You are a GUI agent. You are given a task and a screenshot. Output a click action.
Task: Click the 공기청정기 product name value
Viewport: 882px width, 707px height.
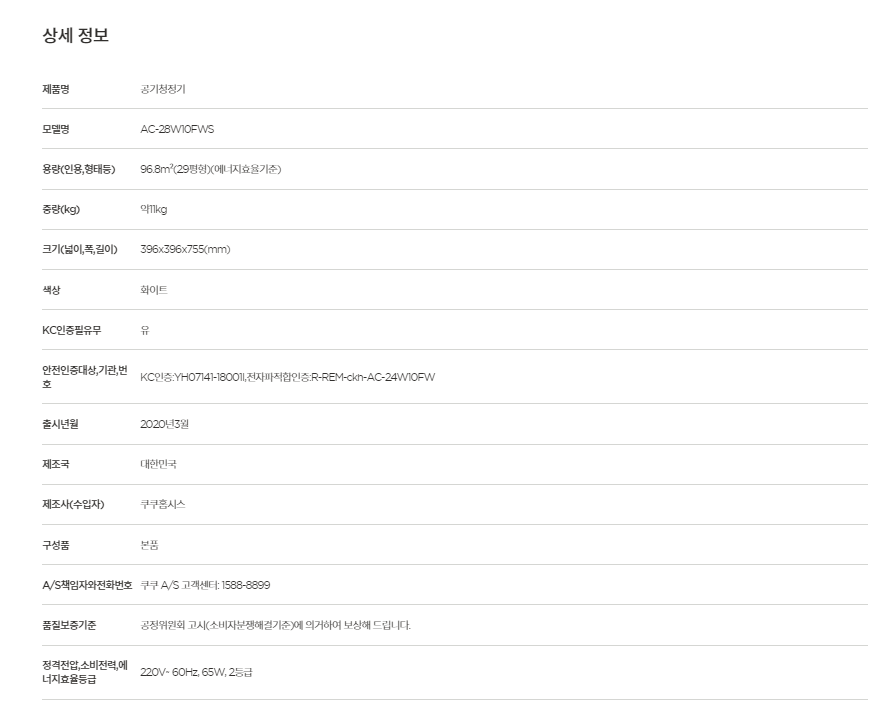point(163,89)
